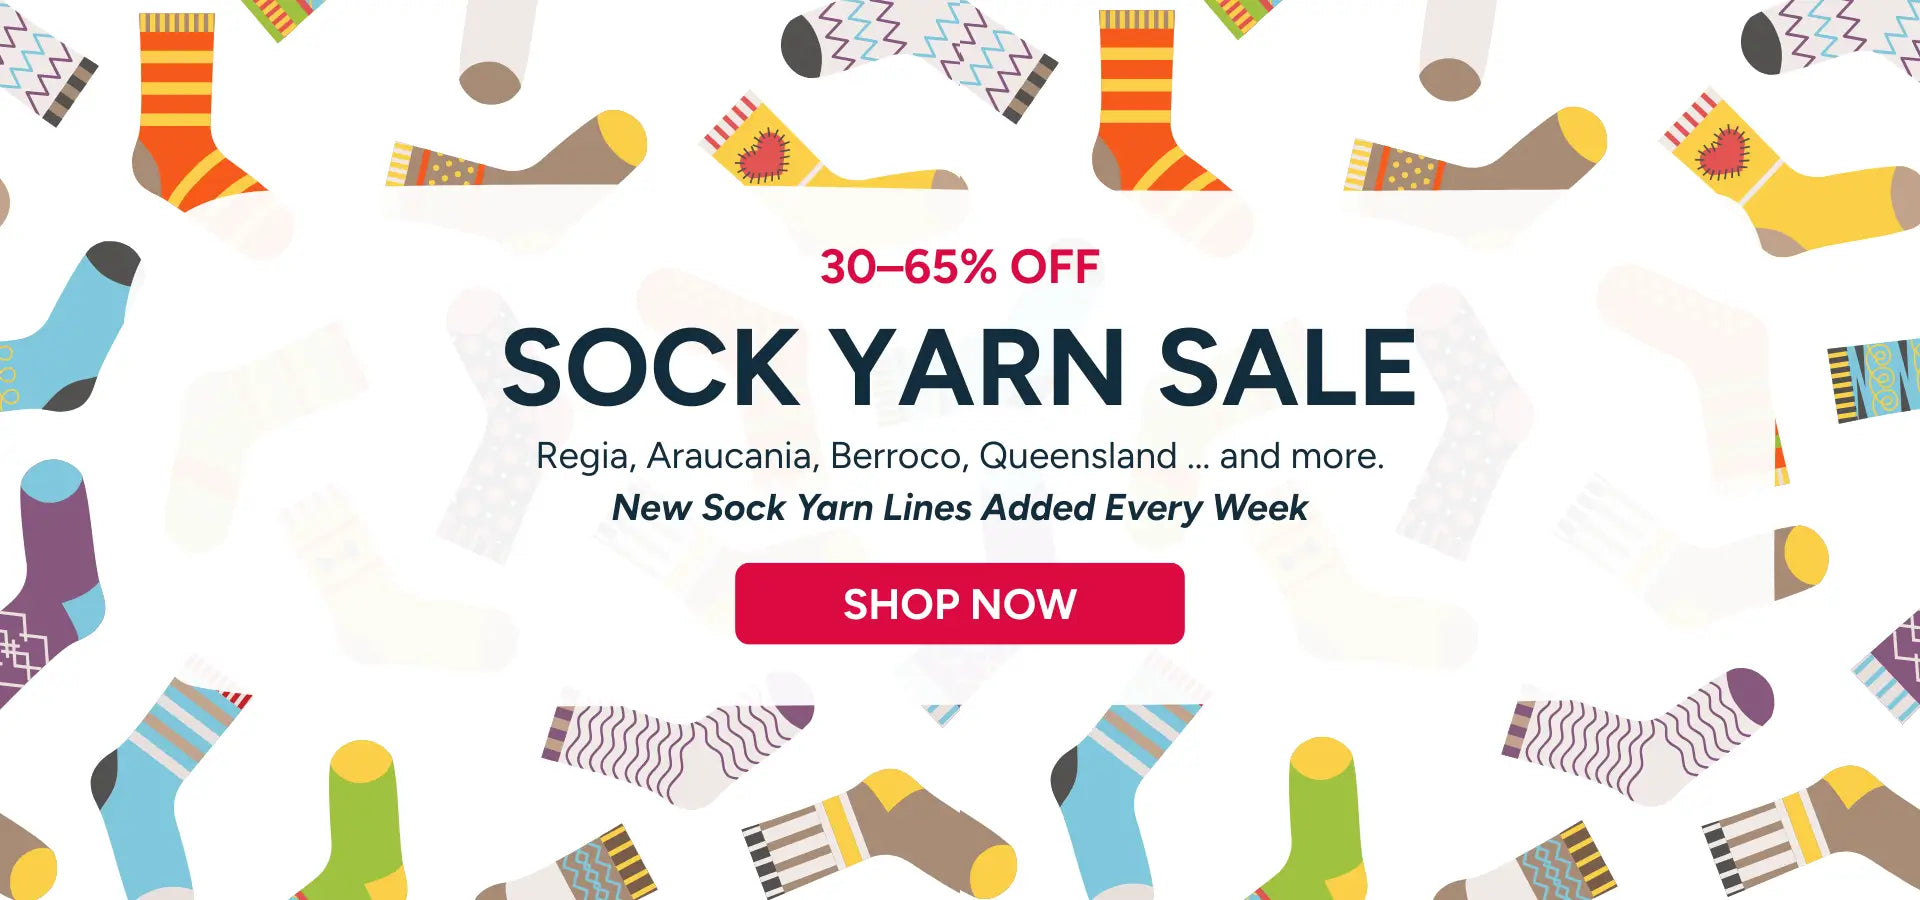
Task: Click the red SHOP NOW button
Action: 959,604
